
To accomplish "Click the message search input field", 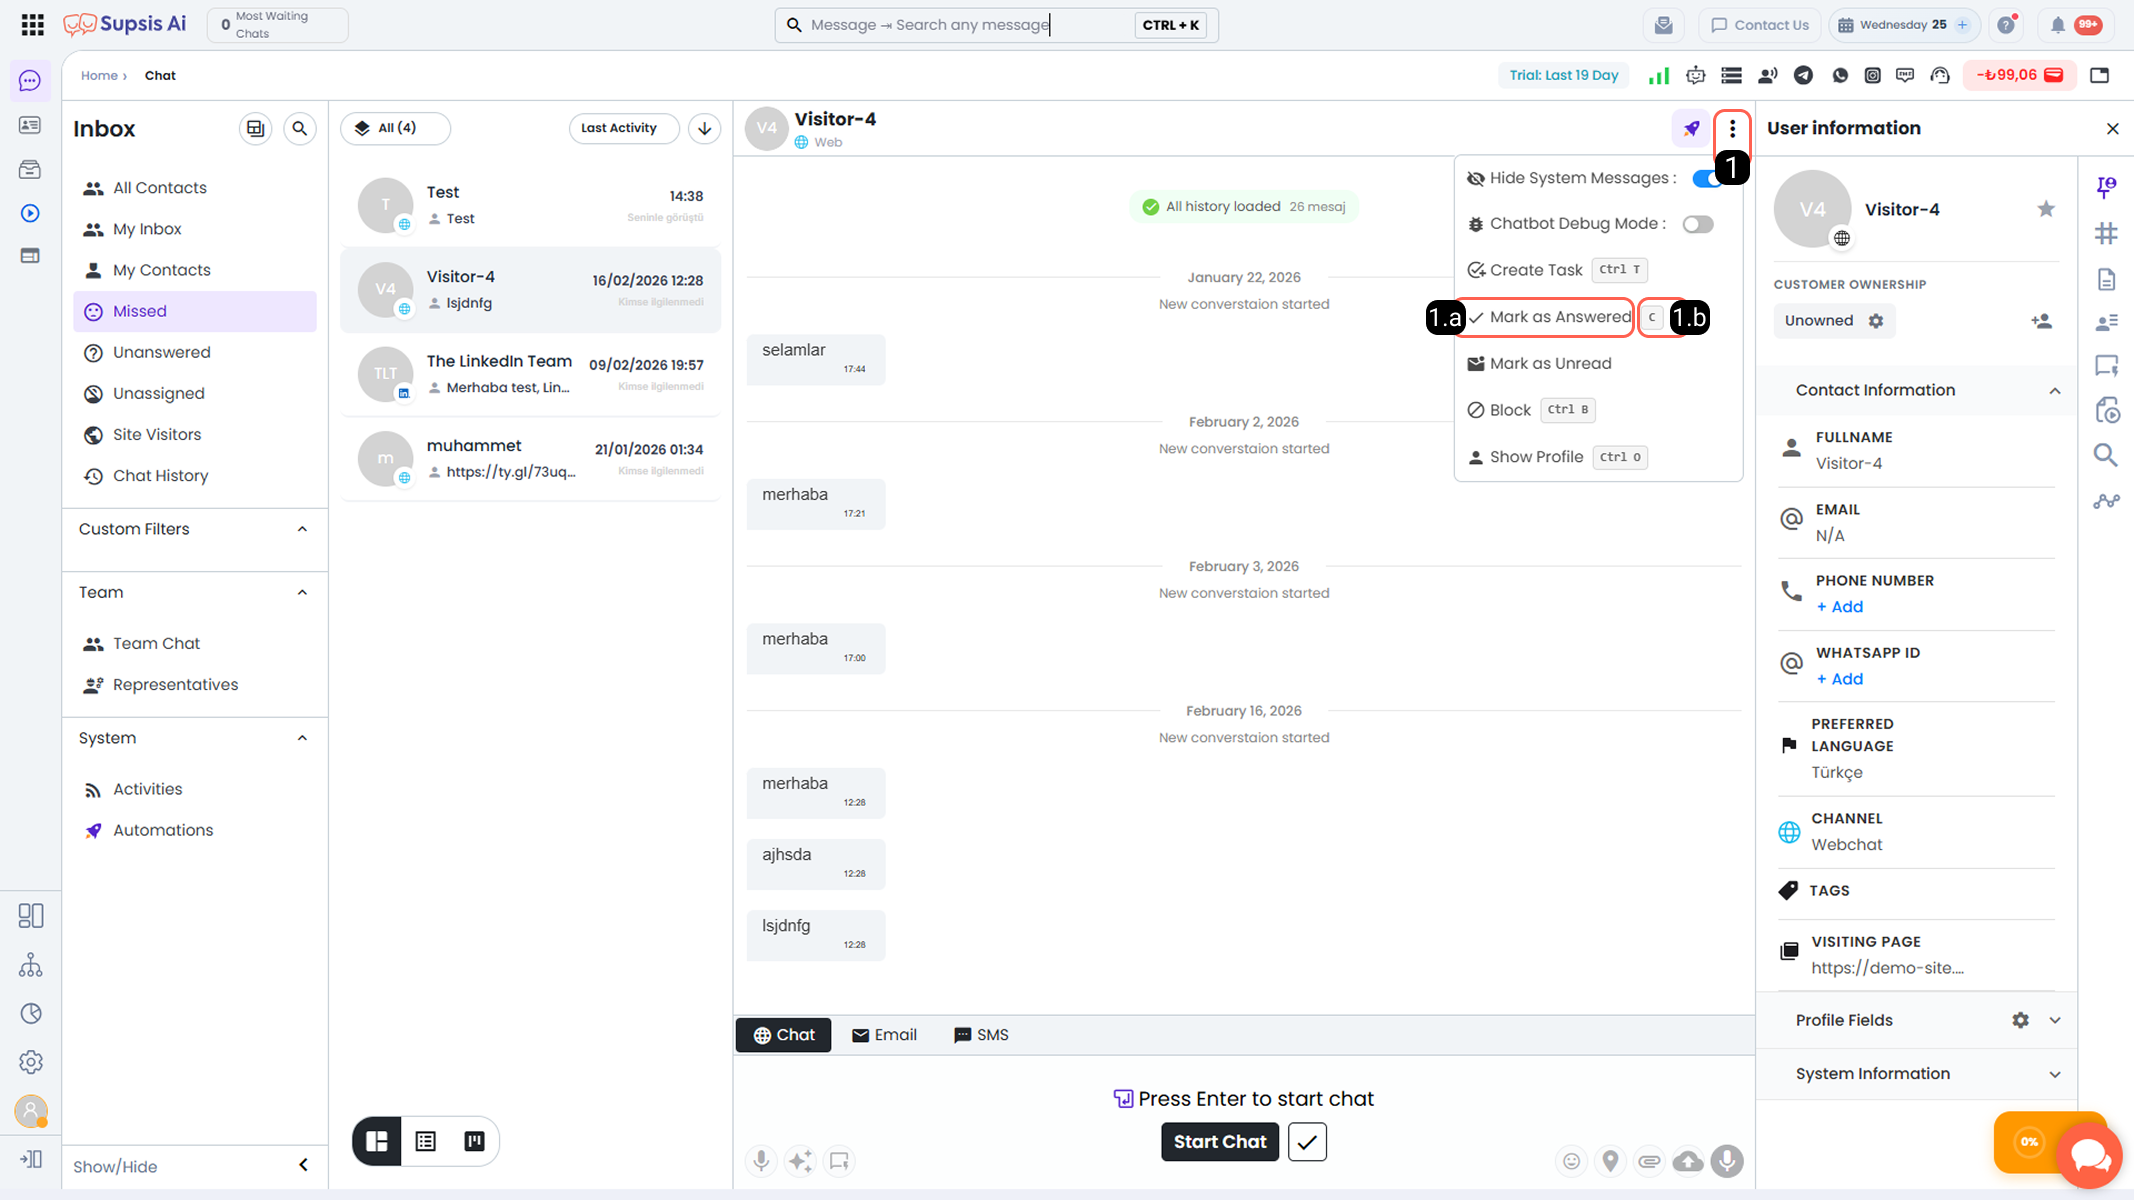I will 968,25.
